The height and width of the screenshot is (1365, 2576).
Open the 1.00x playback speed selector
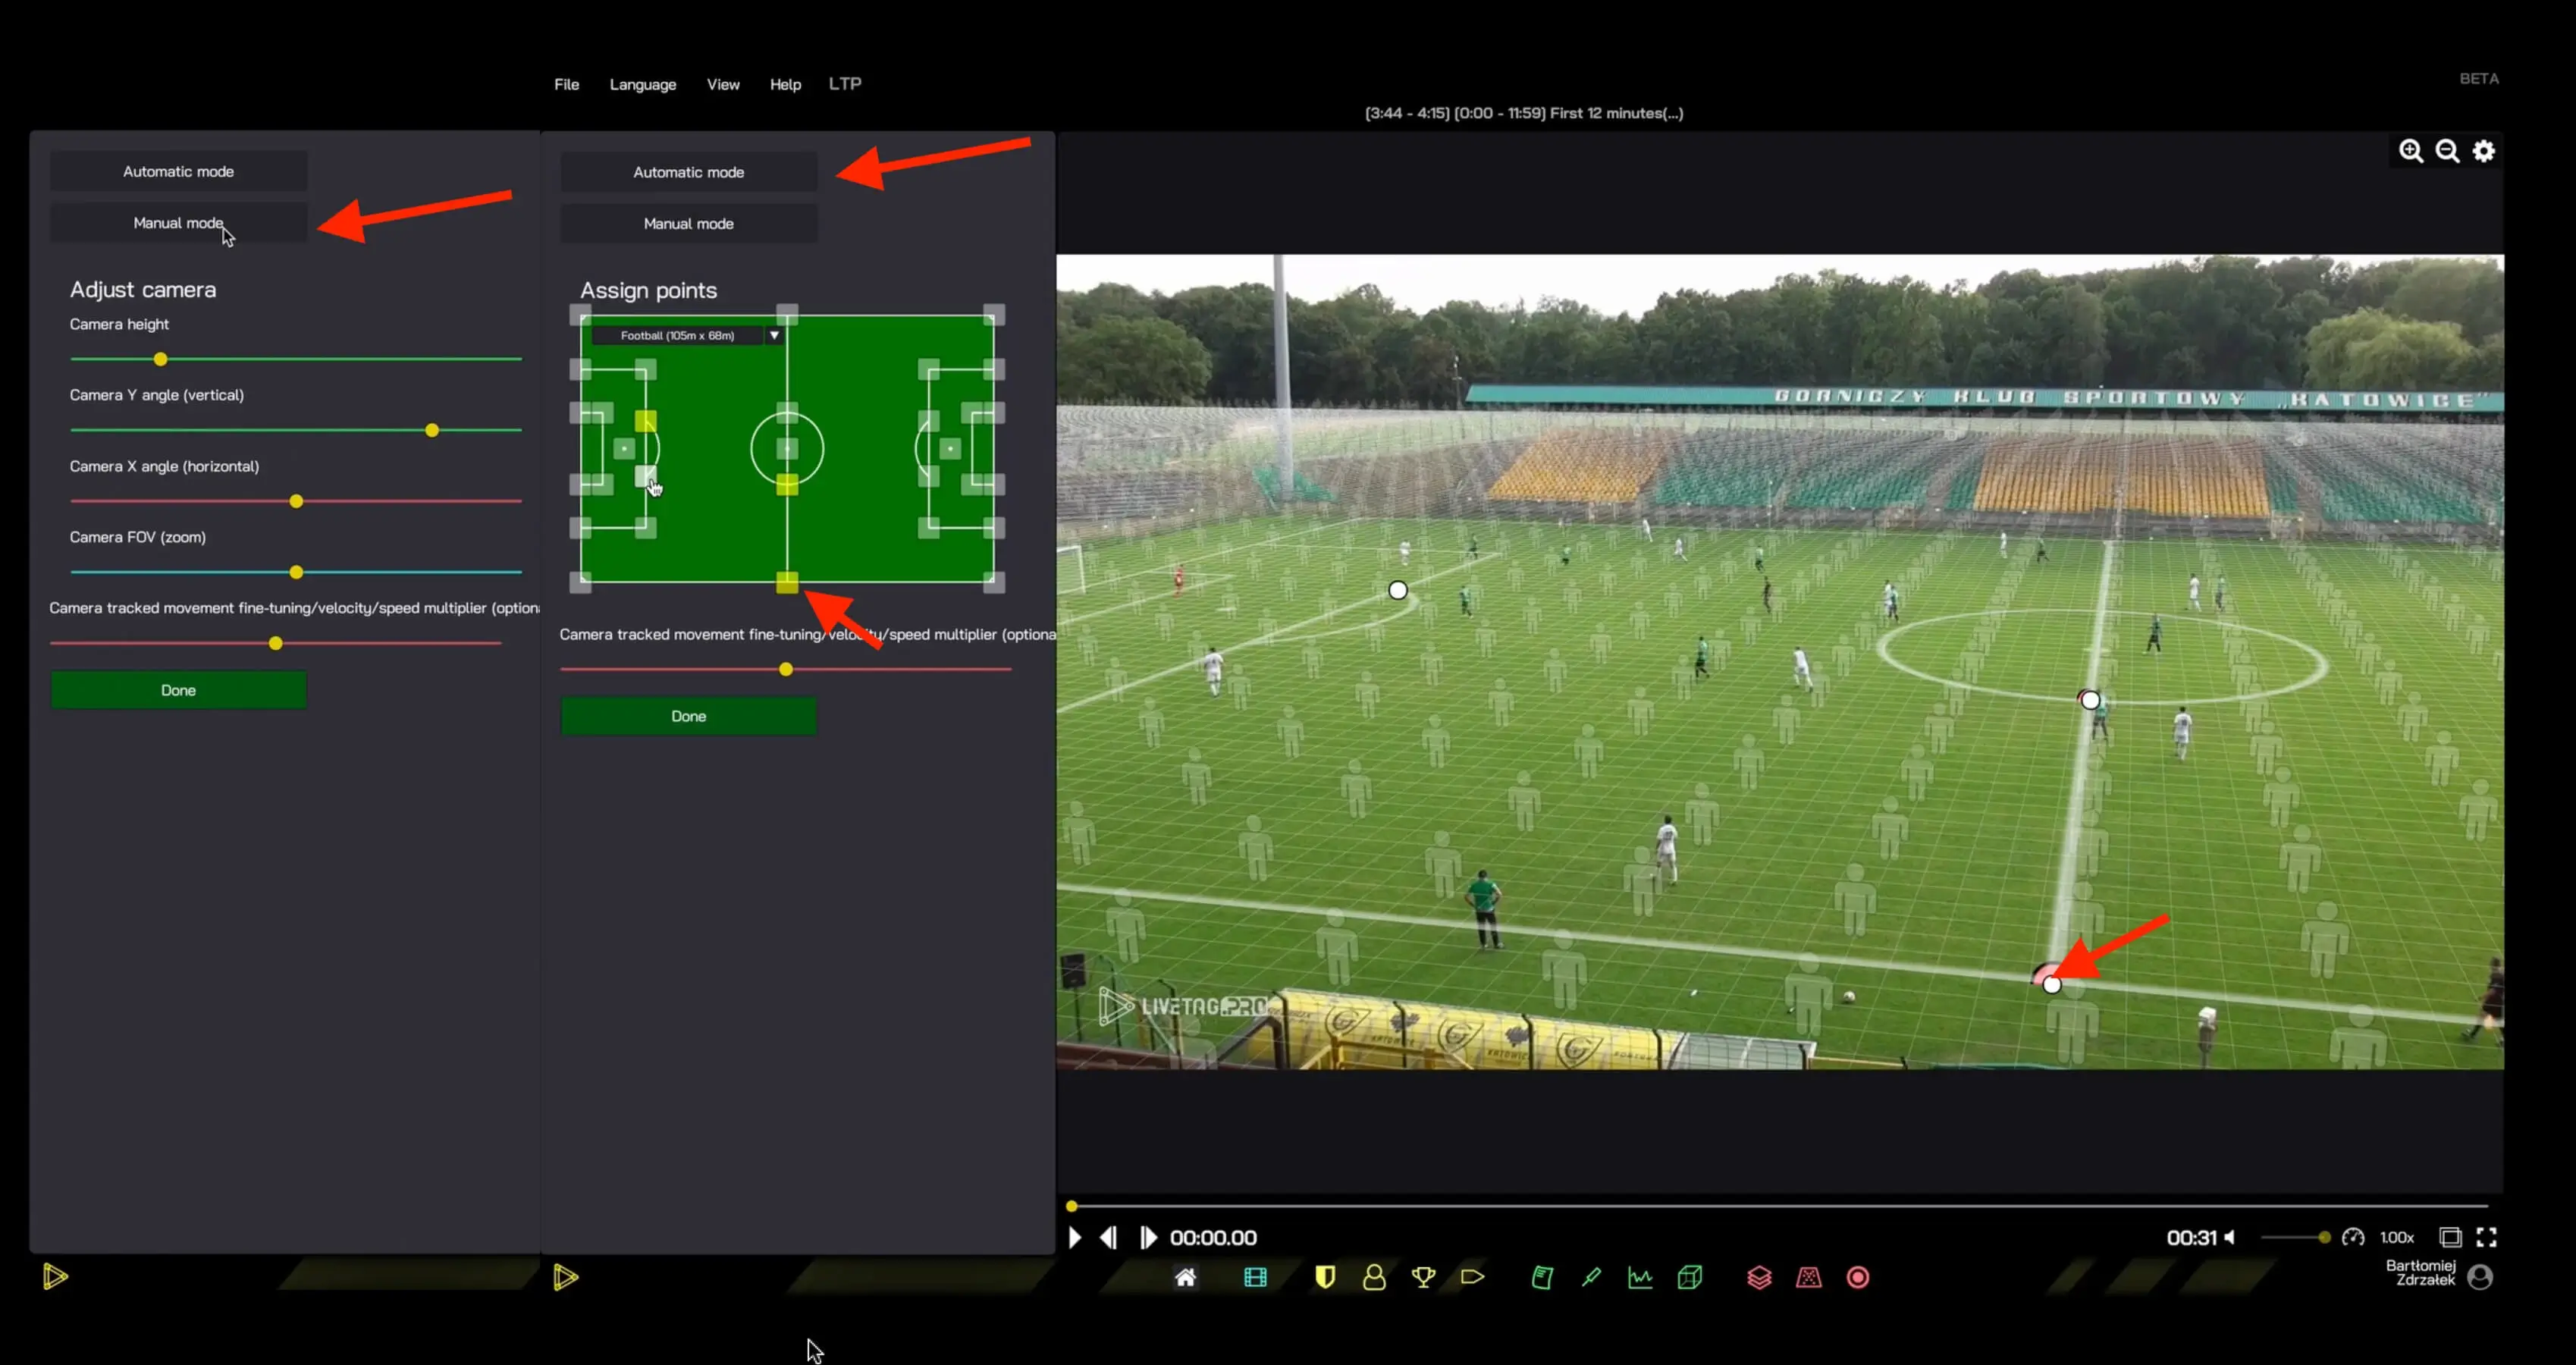point(2396,1237)
